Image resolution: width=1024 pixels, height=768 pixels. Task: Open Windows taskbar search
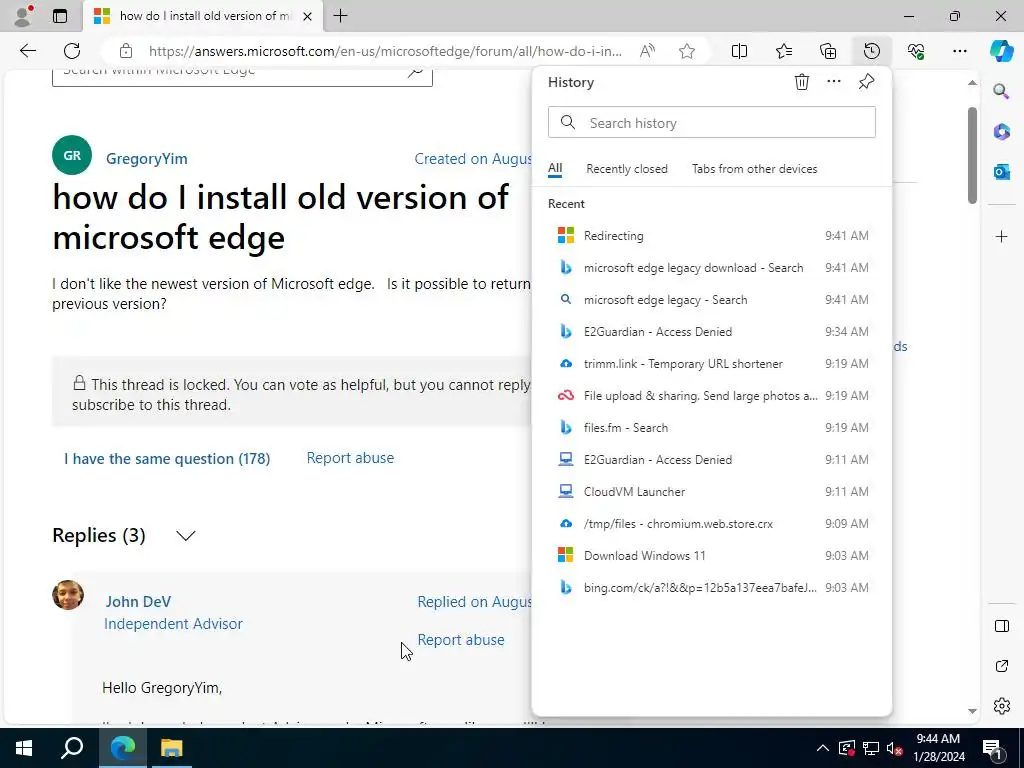click(72, 748)
